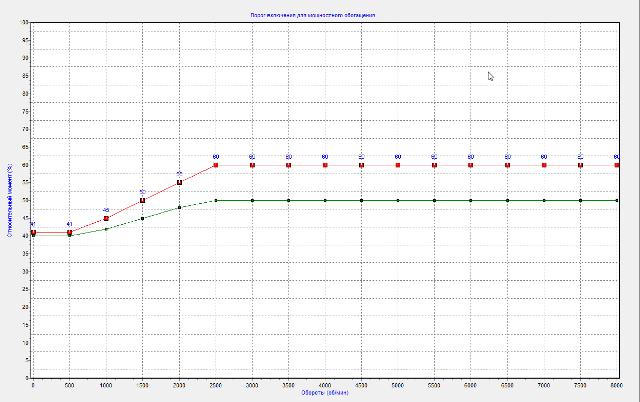Pick green curve point at 4500 rpm
This screenshot has width=640, height=402.
[361, 200]
